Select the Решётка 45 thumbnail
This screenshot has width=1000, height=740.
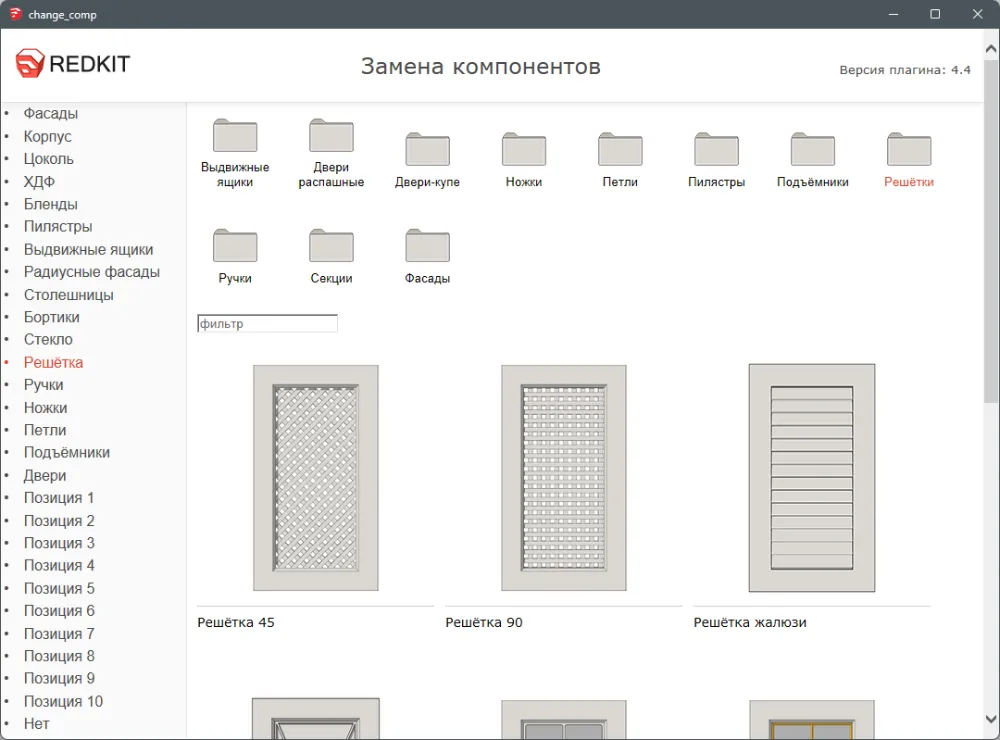point(316,478)
